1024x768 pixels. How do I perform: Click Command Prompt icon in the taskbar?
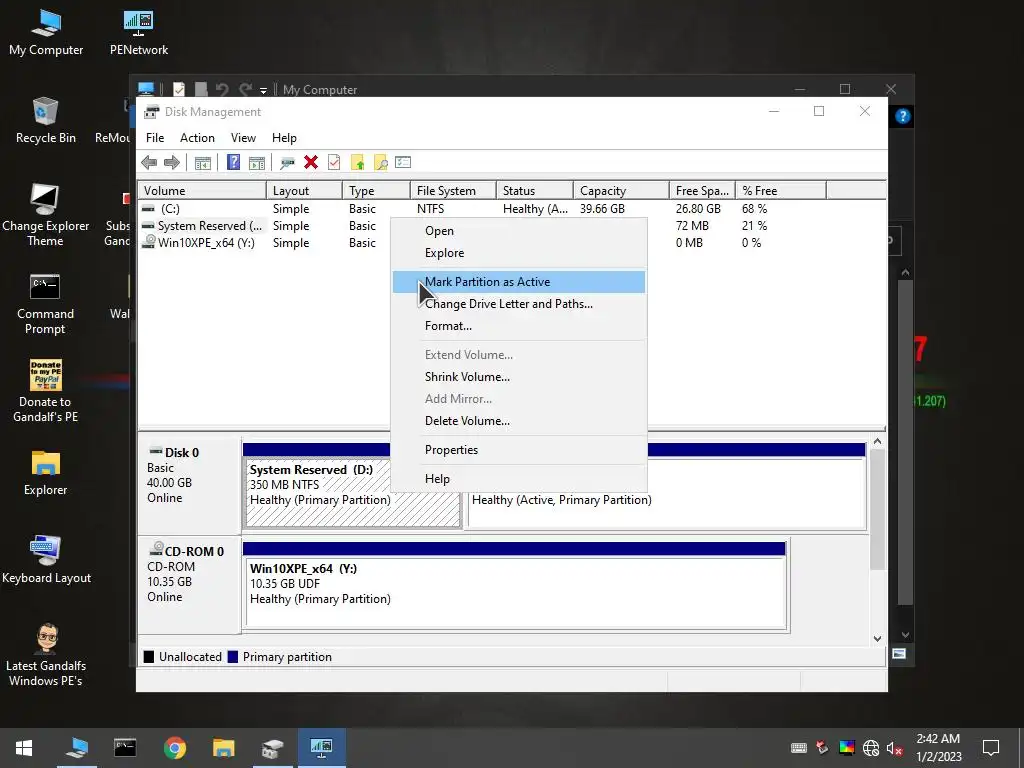coord(125,748)
